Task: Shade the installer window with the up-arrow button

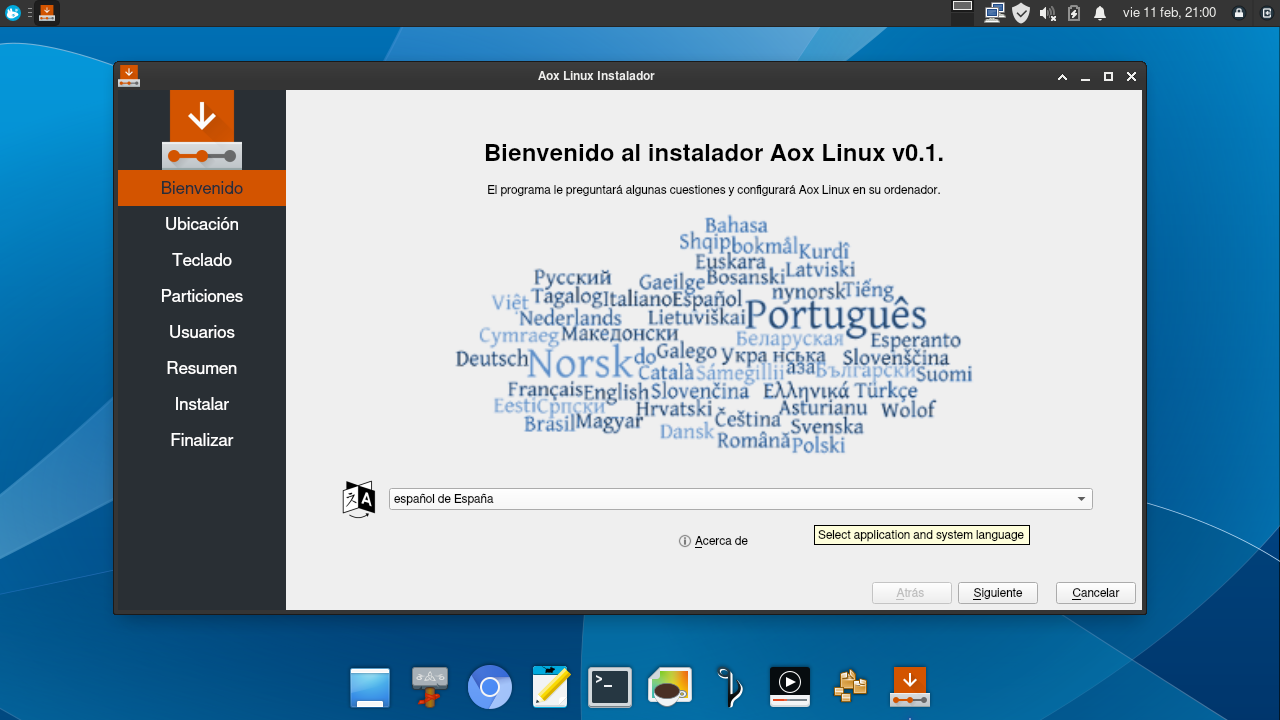Action: point(1063,77)
